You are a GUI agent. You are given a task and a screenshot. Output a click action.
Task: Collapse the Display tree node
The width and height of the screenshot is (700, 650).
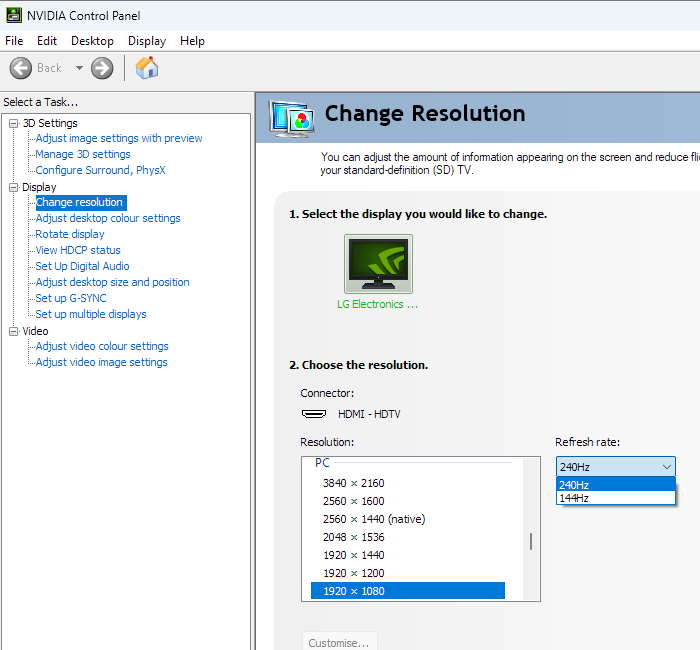pyautogui.click(x=14, y=187)
